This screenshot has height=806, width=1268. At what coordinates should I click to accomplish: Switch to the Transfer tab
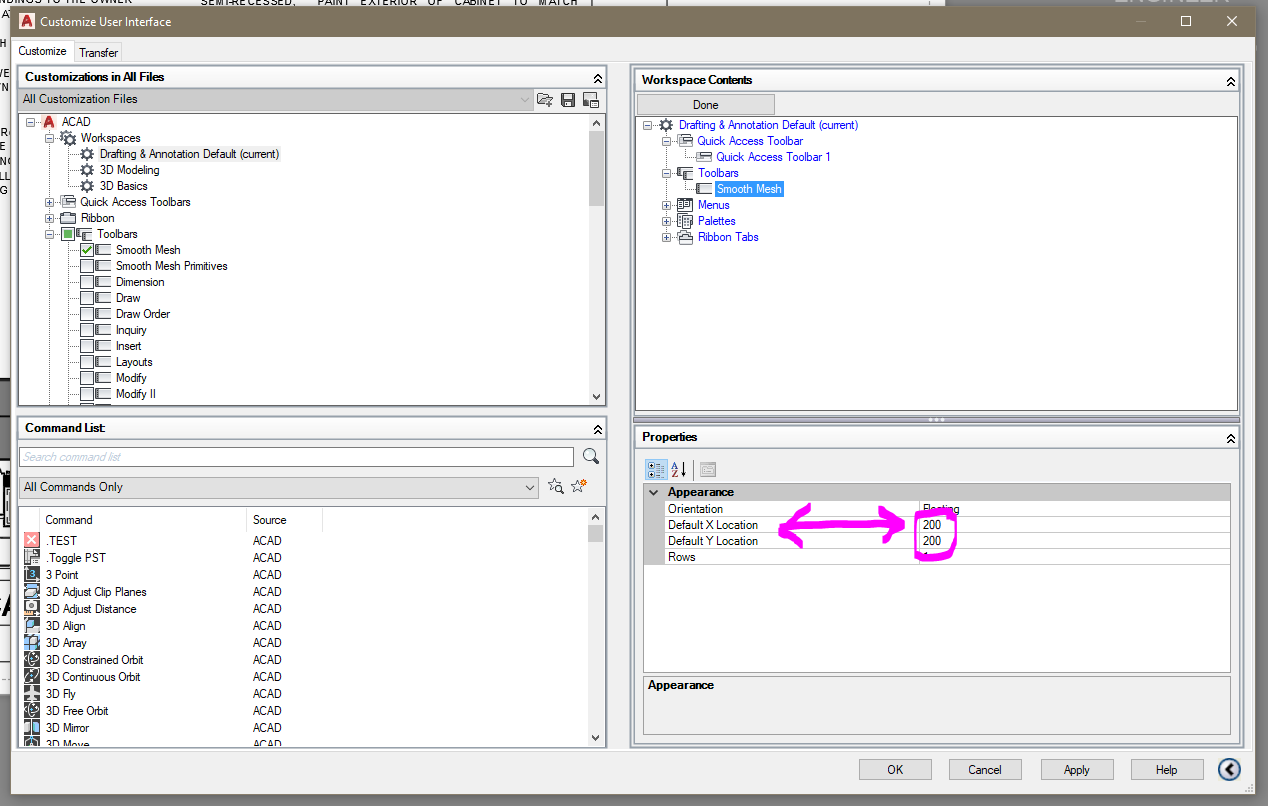point(97,51)
